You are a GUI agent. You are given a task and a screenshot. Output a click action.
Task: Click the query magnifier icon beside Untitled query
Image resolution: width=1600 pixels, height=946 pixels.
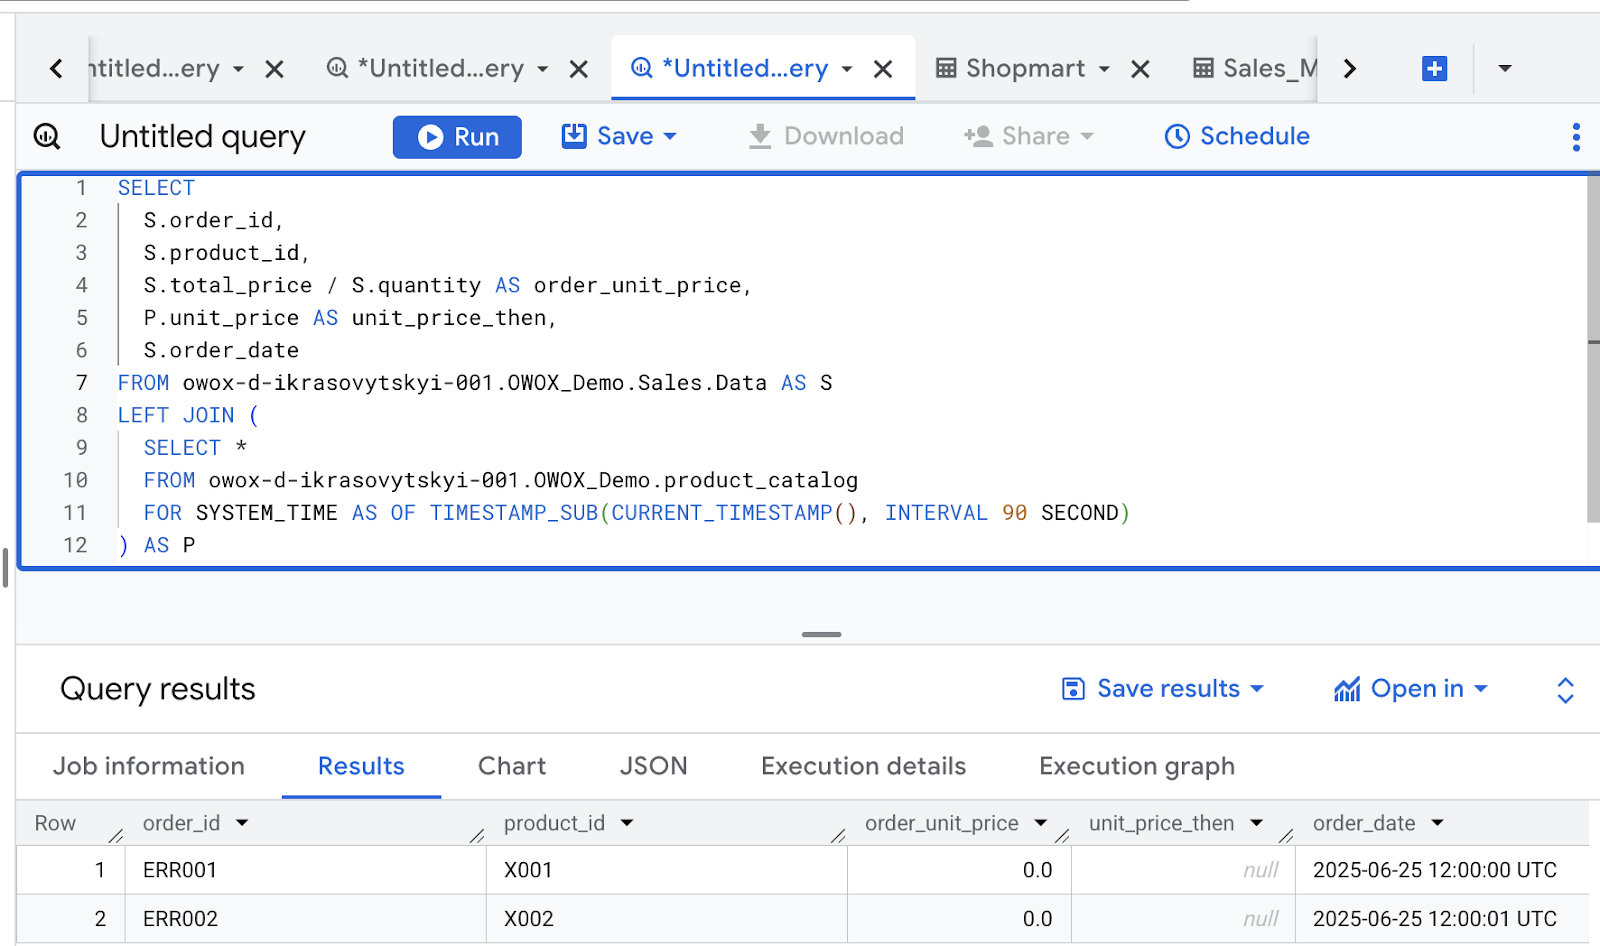pos(47,136)
